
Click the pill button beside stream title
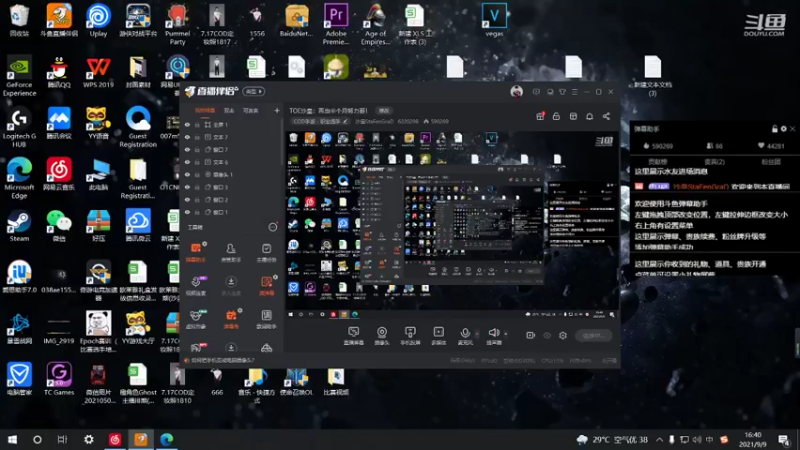tap(384, 111)
